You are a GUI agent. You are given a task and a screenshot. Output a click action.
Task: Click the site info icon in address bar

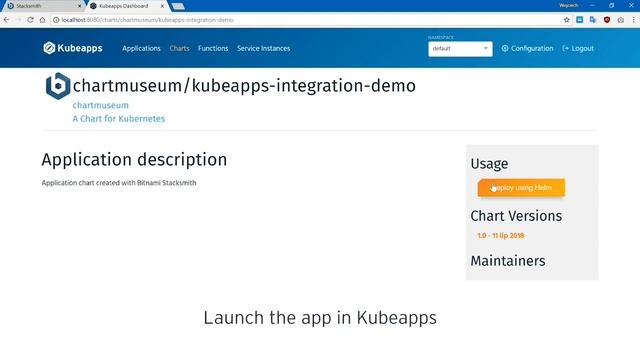pyautogui.click(x=56, y=20)
